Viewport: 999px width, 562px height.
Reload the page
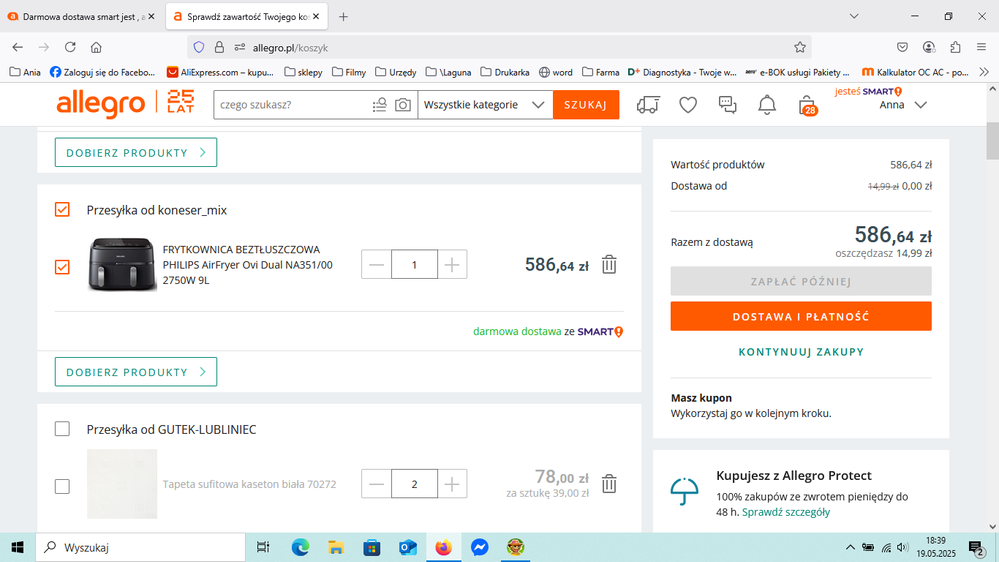(x=70, y=47)
